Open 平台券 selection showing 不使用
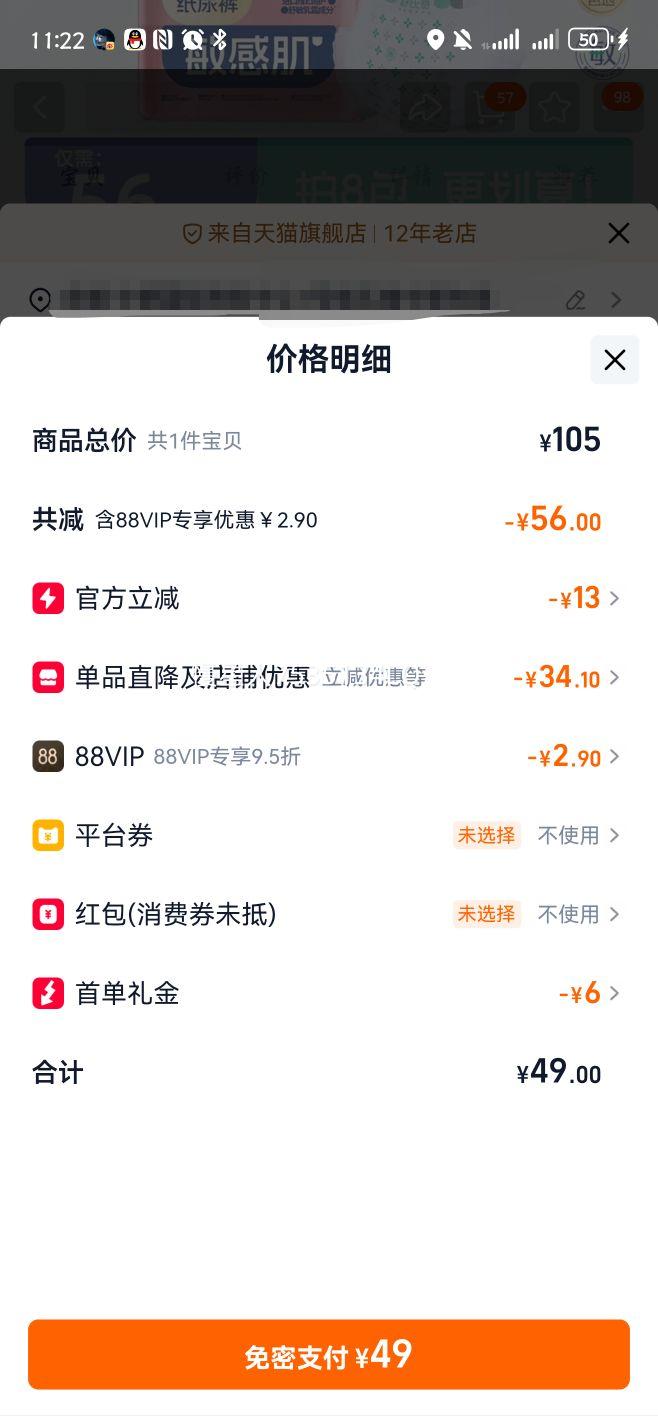The image size is (658, 1416). click(578, 835)
